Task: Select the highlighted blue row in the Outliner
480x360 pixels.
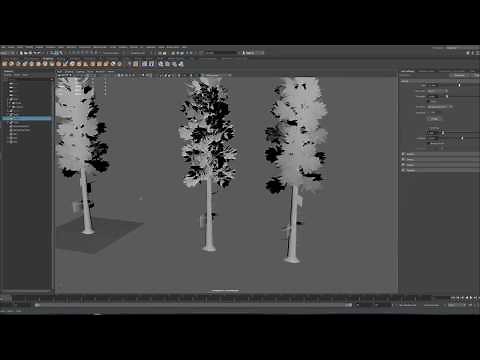Action: [27, 119]
